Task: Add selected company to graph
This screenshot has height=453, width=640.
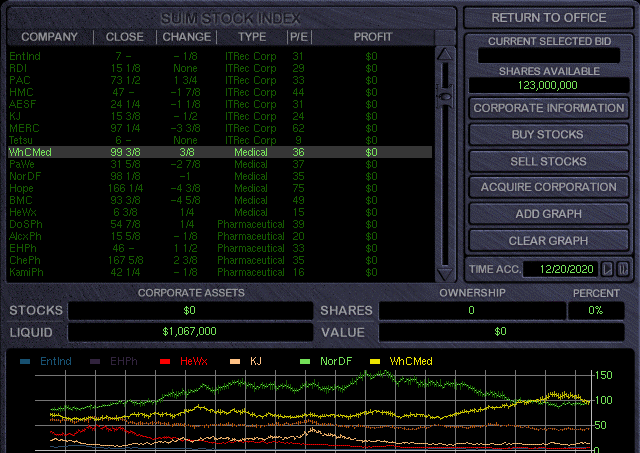Action: tap(548, 214)
